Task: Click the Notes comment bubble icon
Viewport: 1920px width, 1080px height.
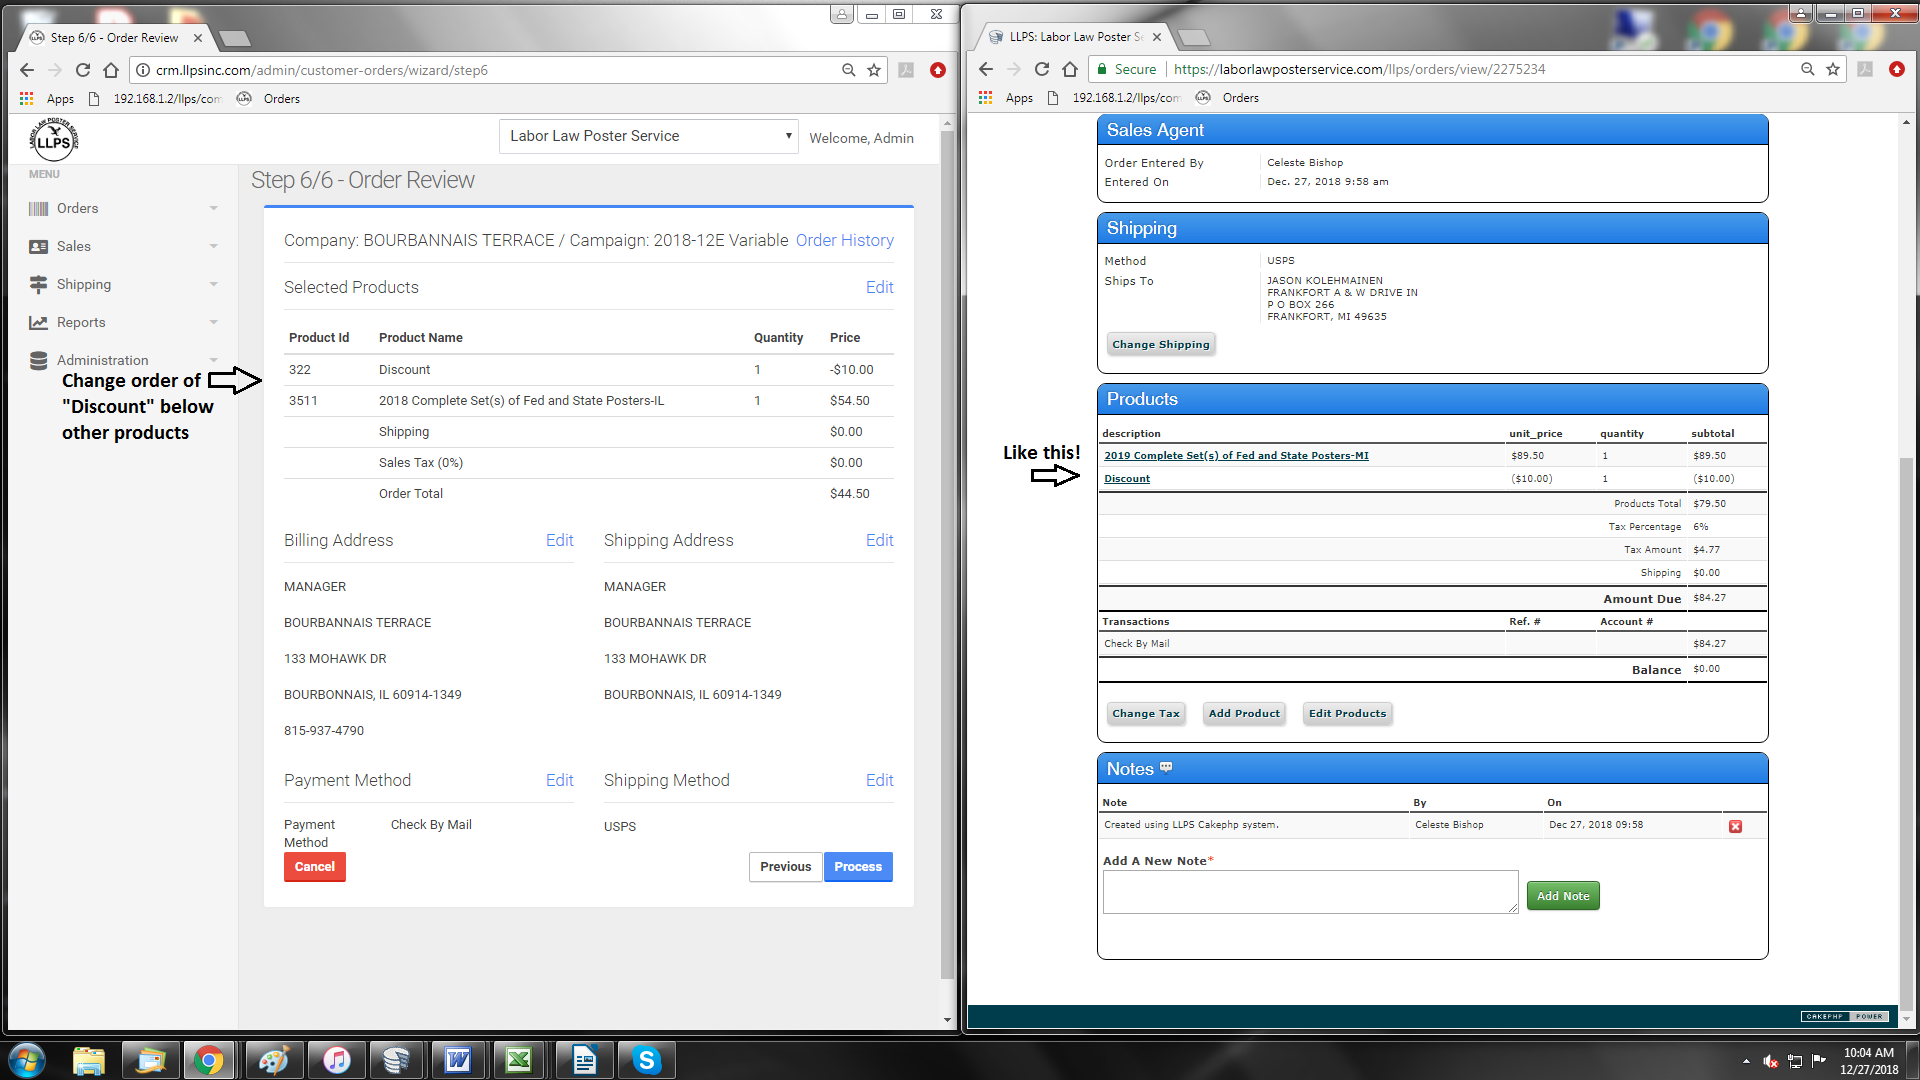Action: click(1166, 768)
